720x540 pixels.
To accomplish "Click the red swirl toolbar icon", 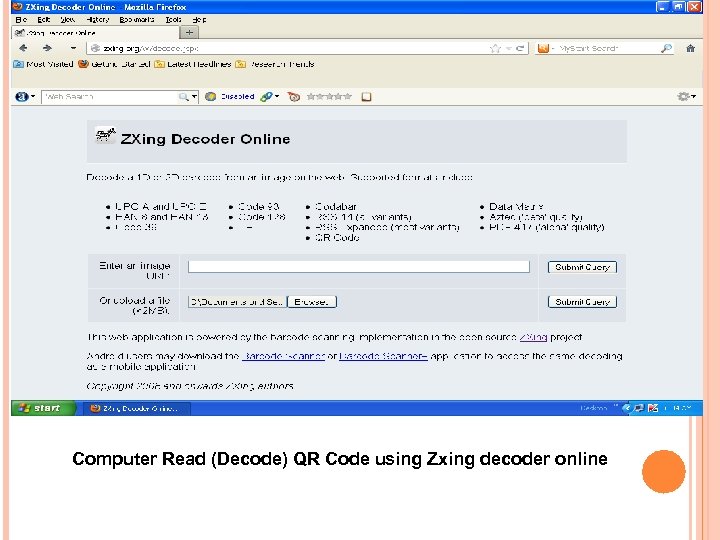I will point(294,97).
